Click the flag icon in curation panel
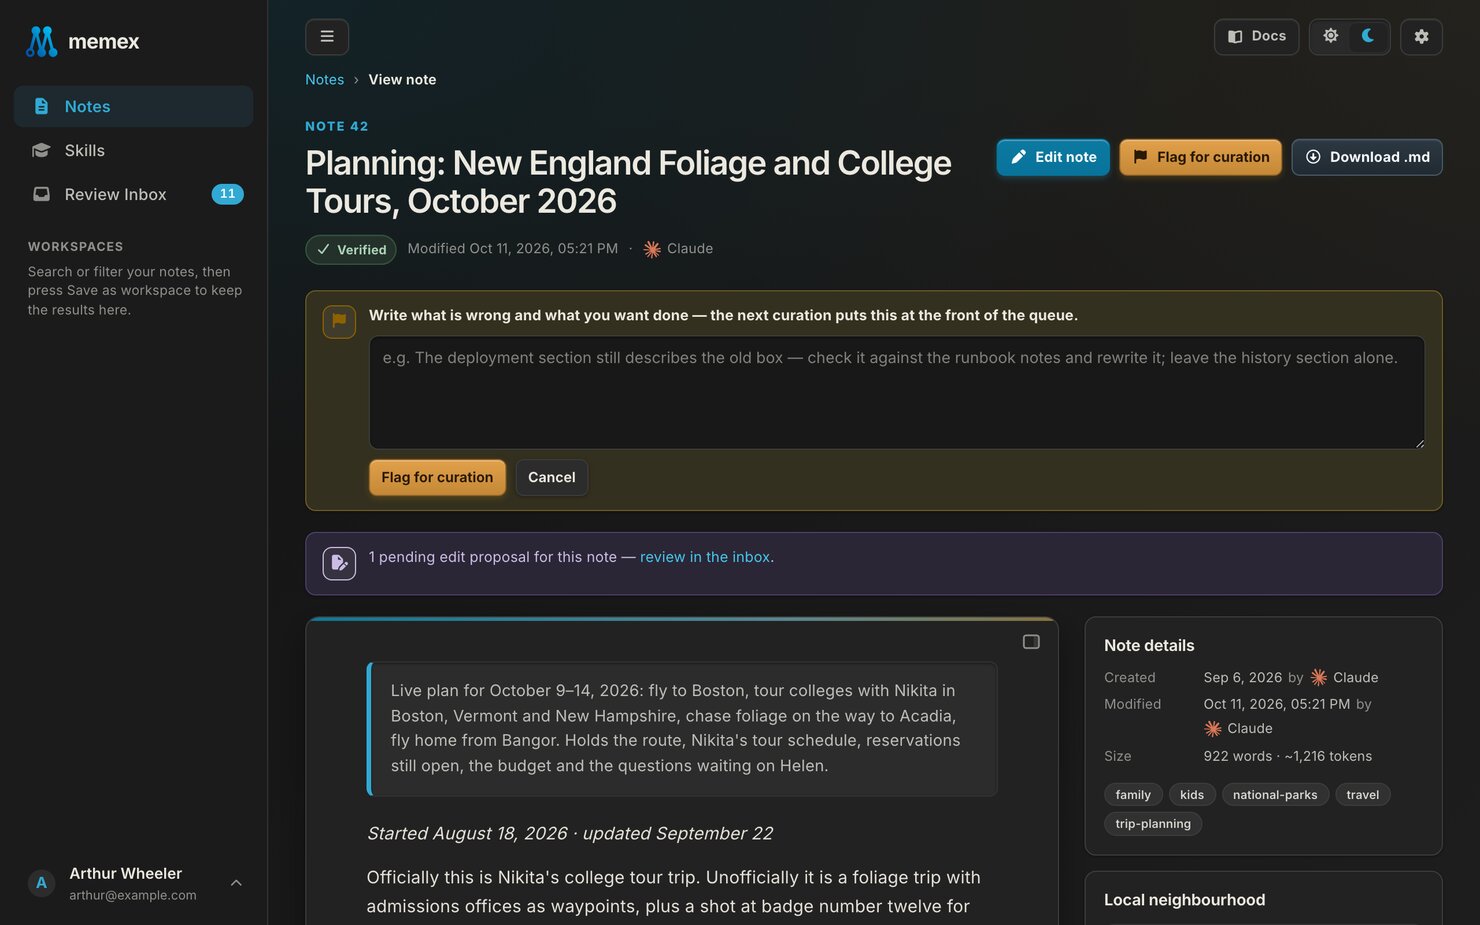This screenshot has width=1480, height=925. 339,322
